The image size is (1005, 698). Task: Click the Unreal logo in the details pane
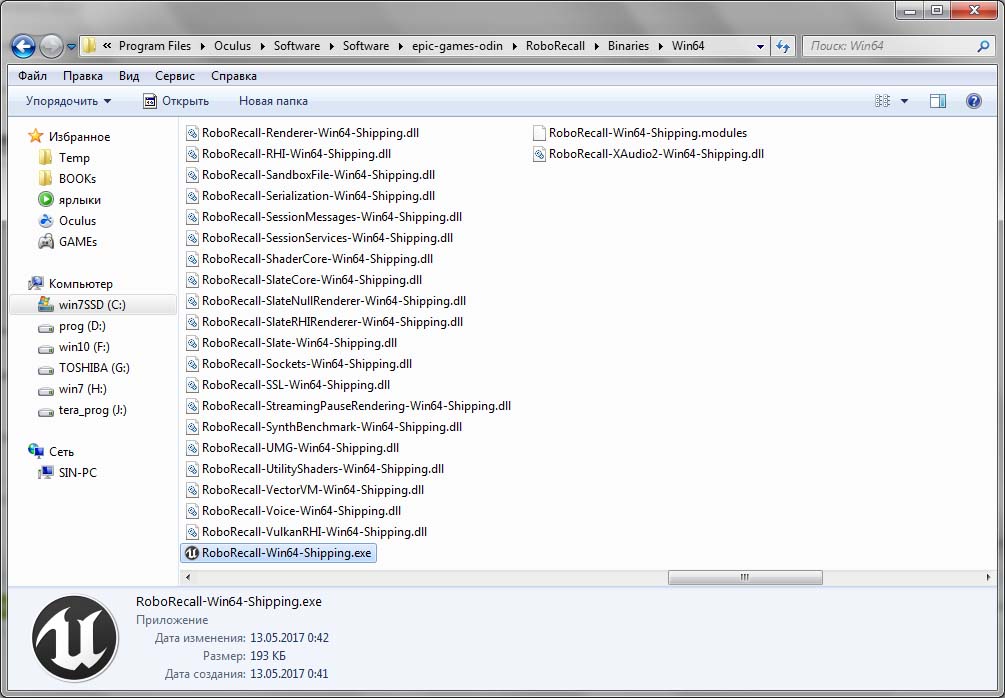(x=75, y=638)
